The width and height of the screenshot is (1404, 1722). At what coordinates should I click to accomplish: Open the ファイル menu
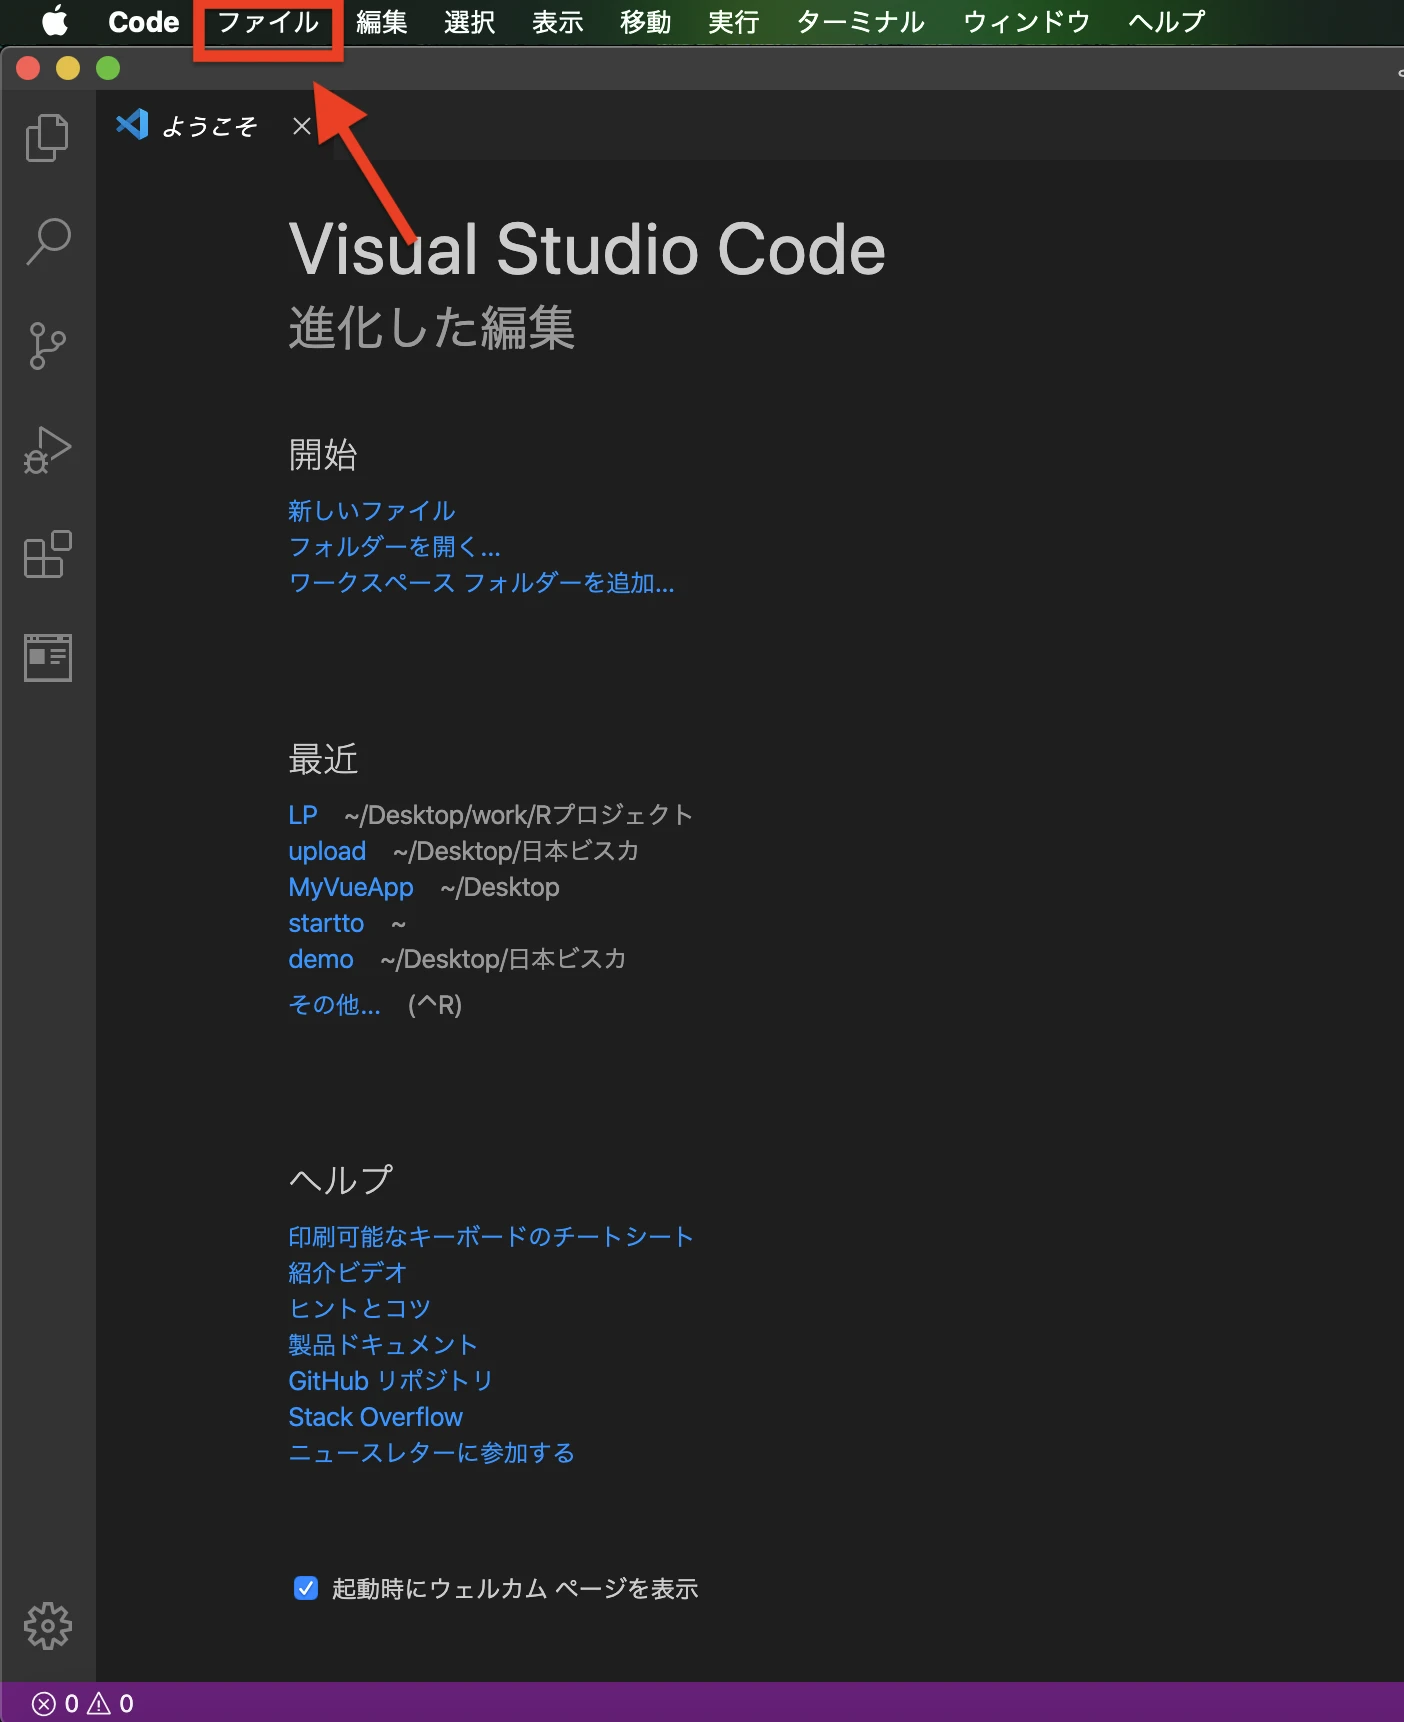pos(268,22)
